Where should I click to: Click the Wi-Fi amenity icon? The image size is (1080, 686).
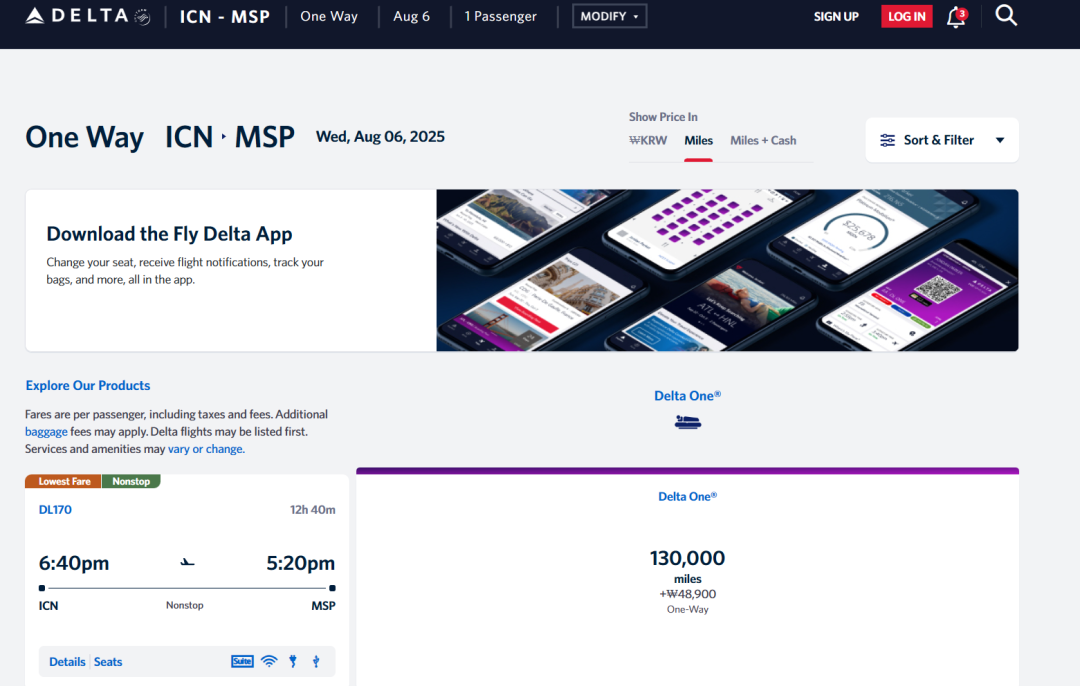268,661
